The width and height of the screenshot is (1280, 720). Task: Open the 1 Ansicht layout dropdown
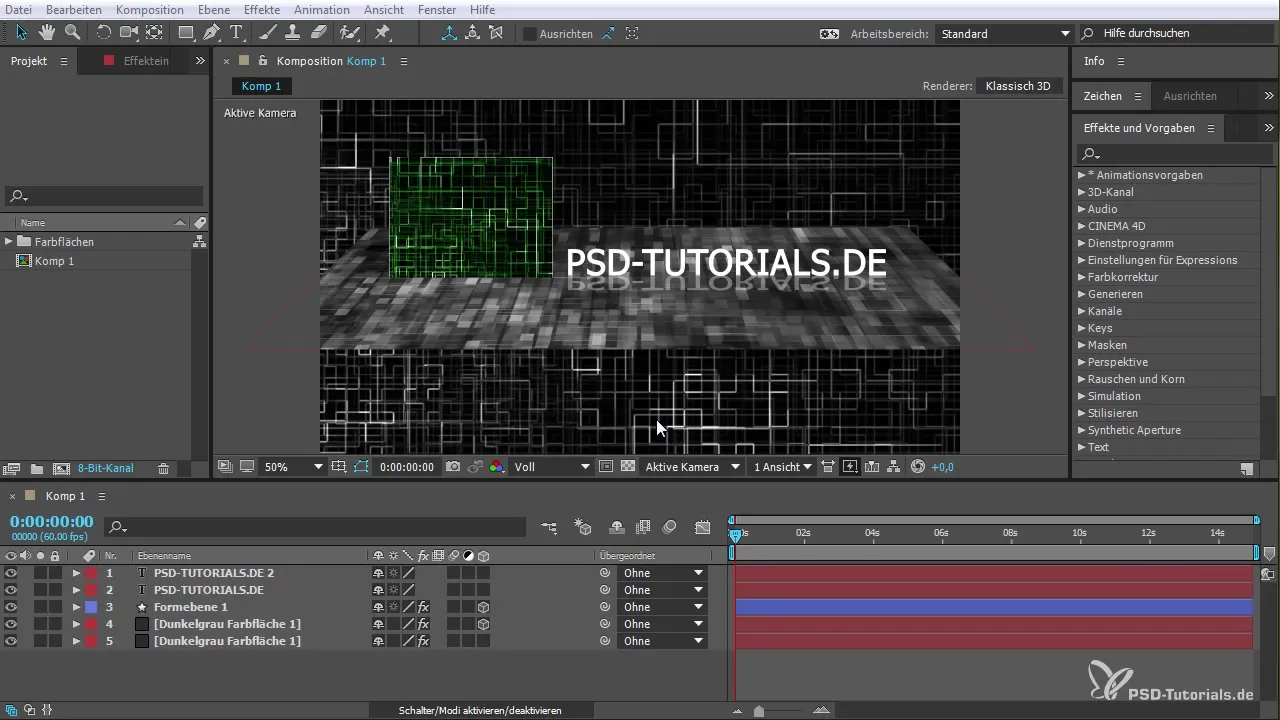[x=782, y=467]
